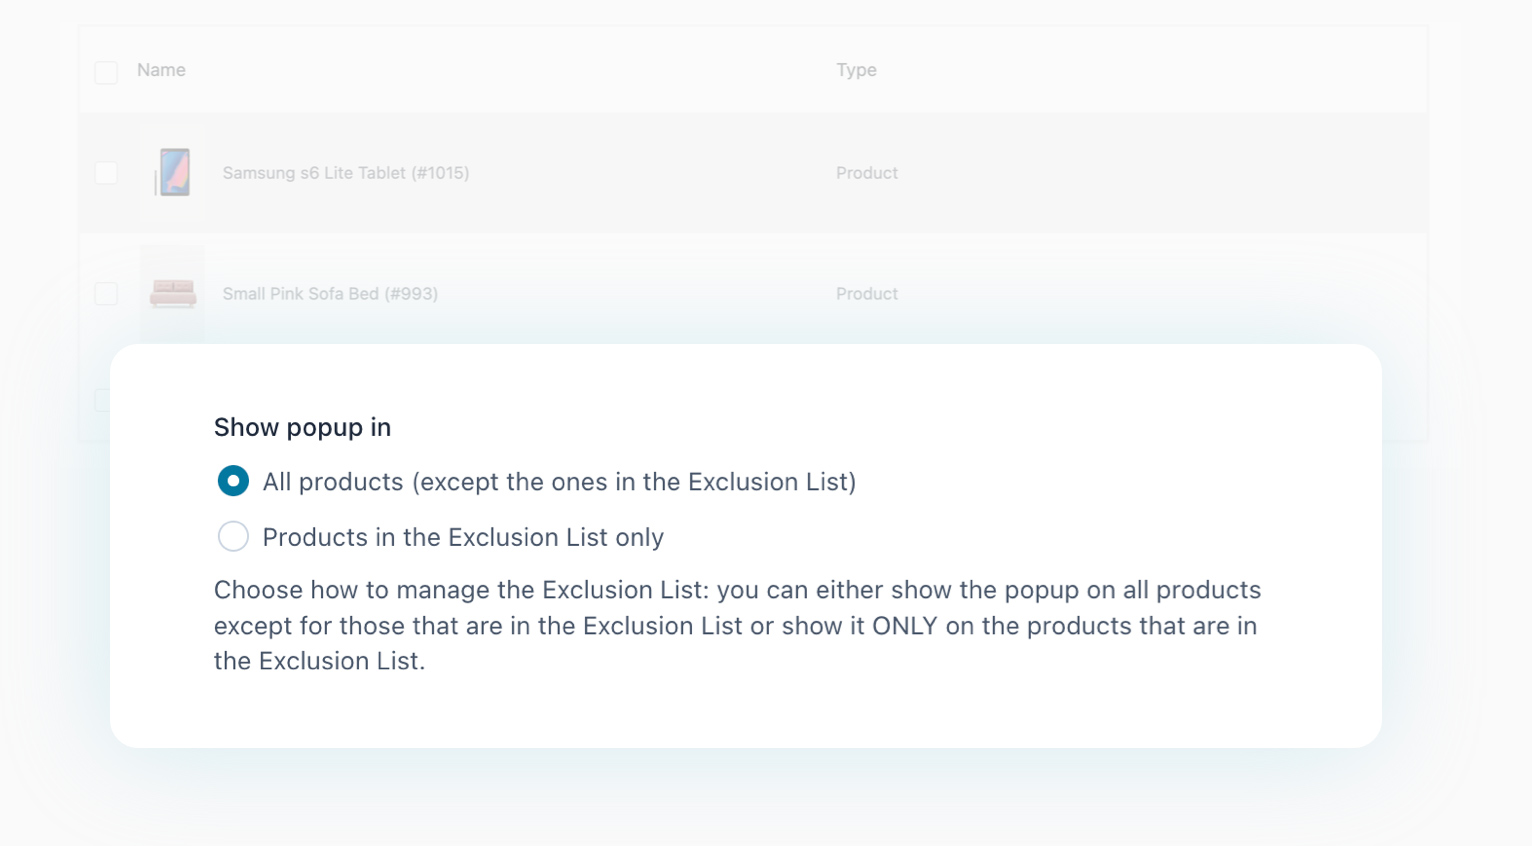The height and width of the screenshot is (846, 1532).
Task: Sort by the Name column header
Action: pos(161,70)
